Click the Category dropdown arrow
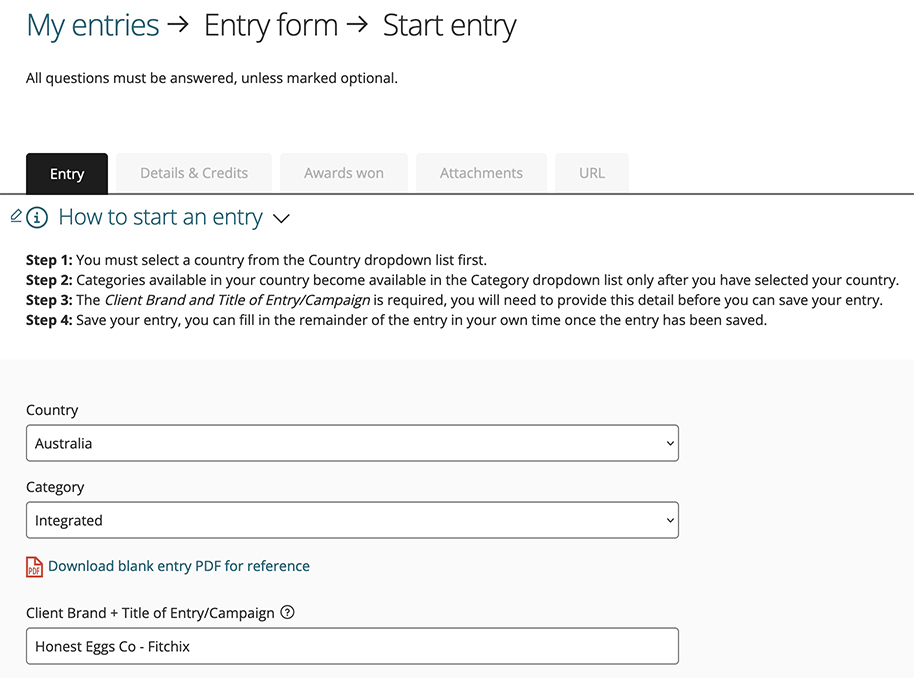 click(x=670, y=520)
